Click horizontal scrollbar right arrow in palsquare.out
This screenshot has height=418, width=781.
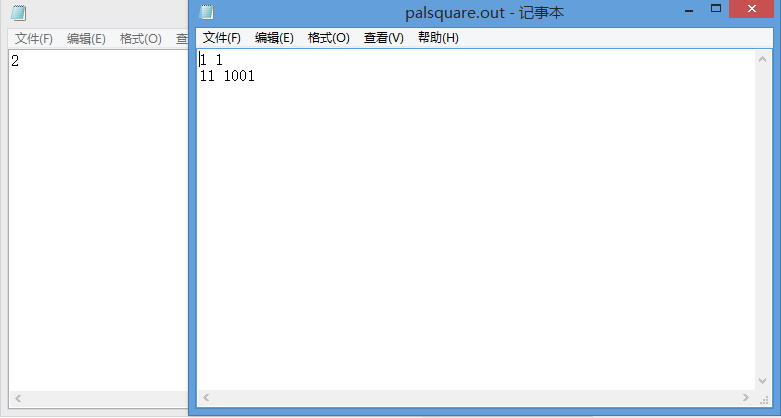[x=746, y=398]
